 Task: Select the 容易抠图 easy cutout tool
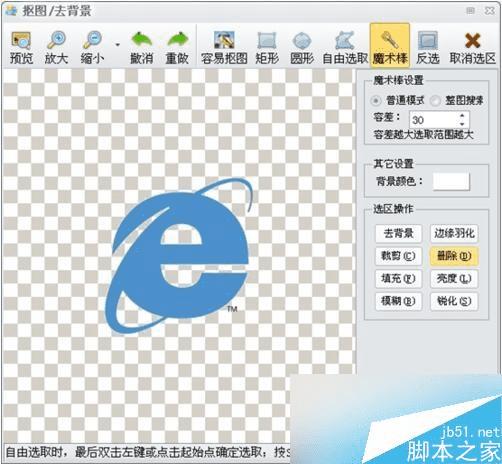[224, 47]
